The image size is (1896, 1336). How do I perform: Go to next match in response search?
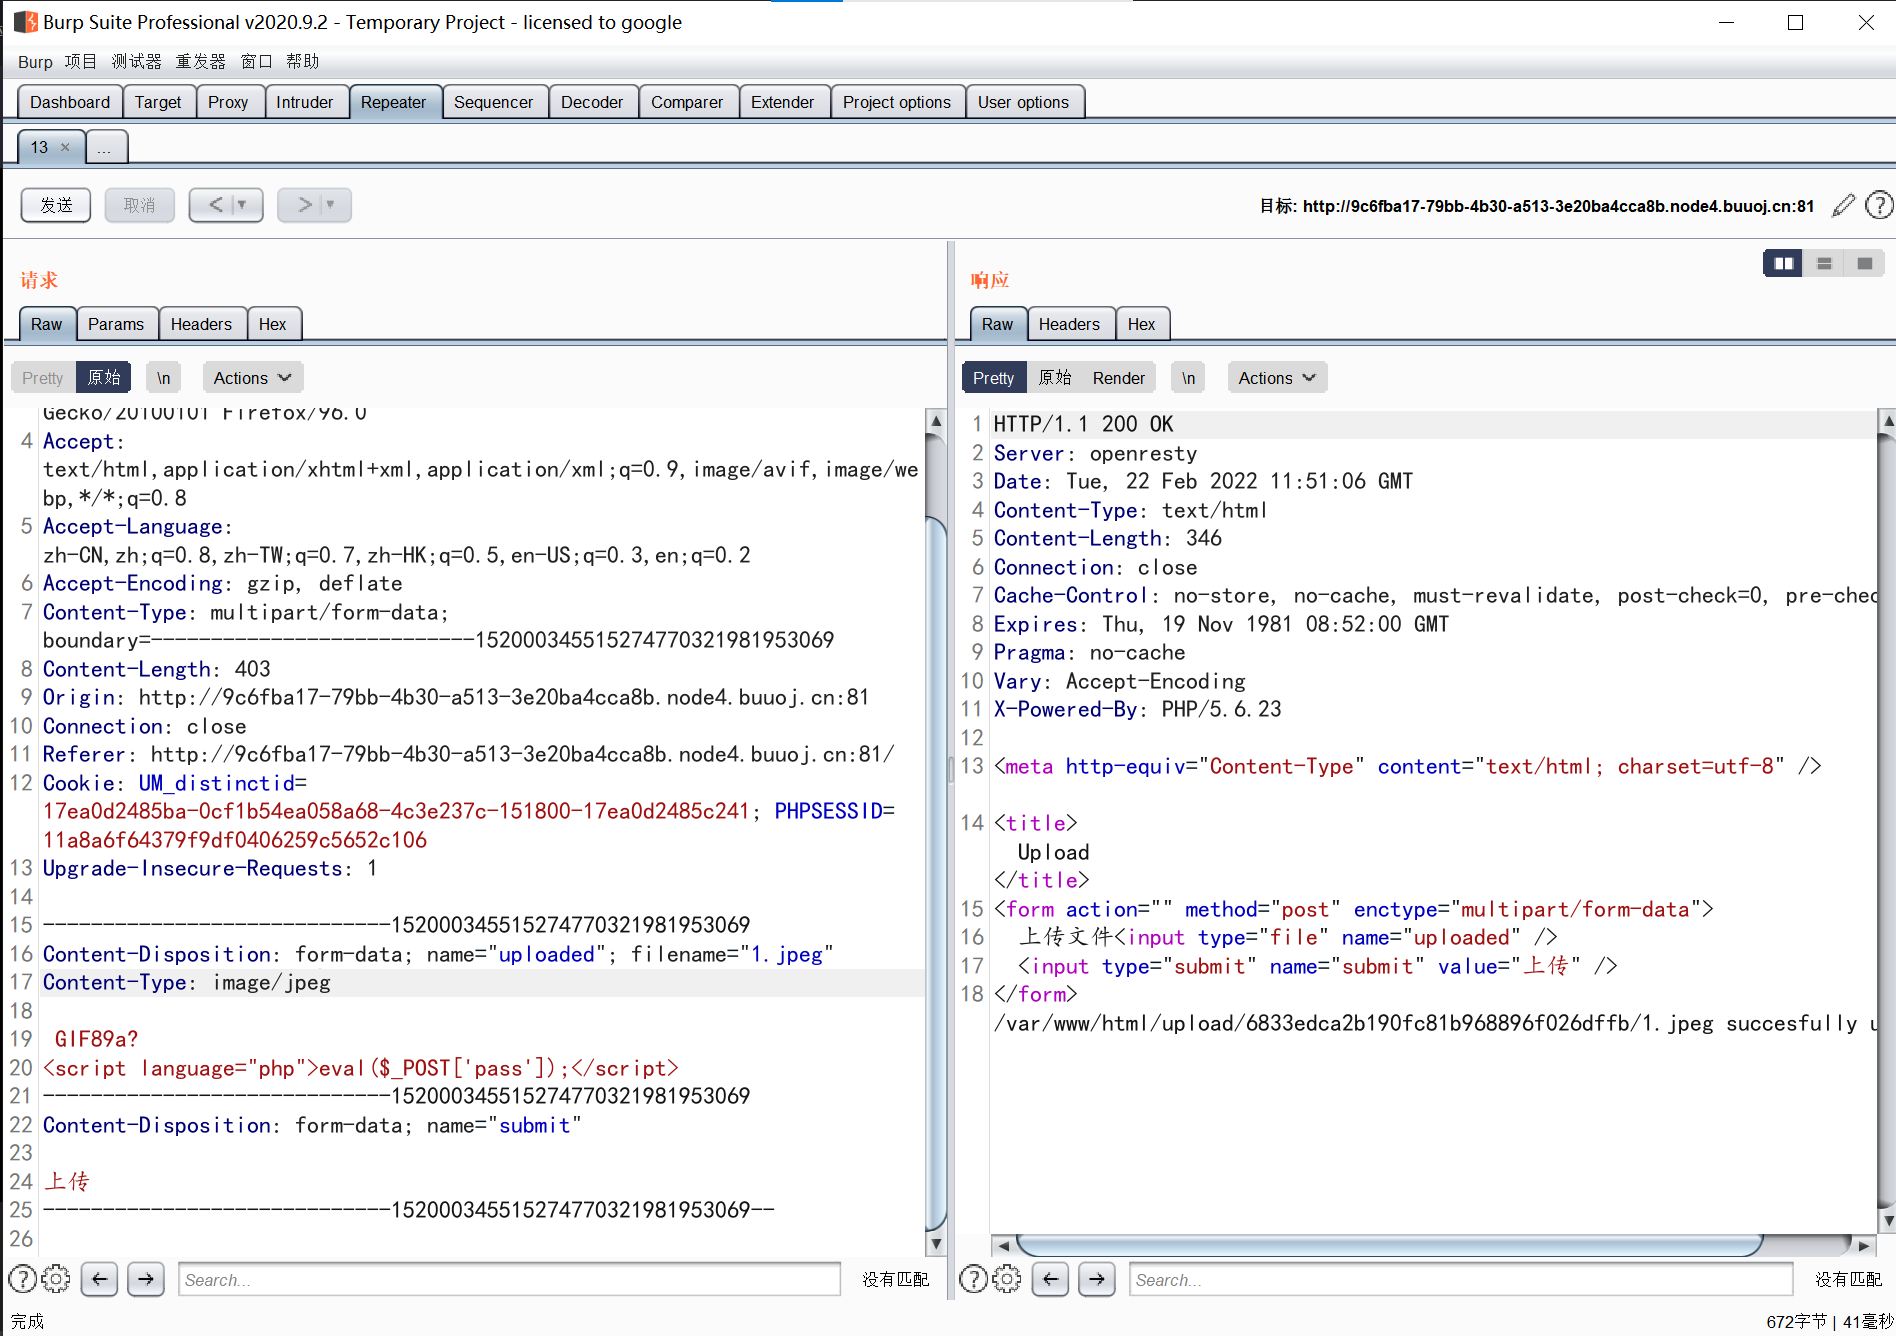(1097, 1279)
